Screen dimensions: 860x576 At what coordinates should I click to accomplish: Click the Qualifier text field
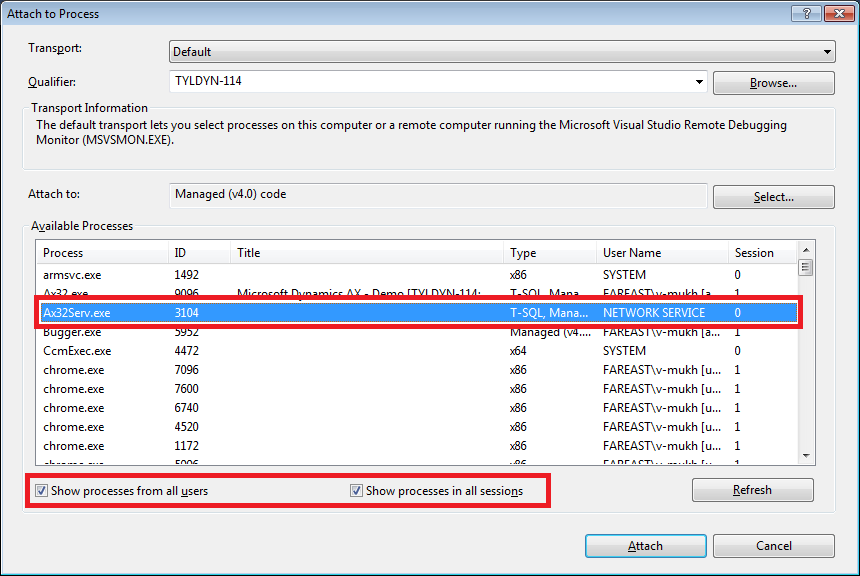coord(430,83)
